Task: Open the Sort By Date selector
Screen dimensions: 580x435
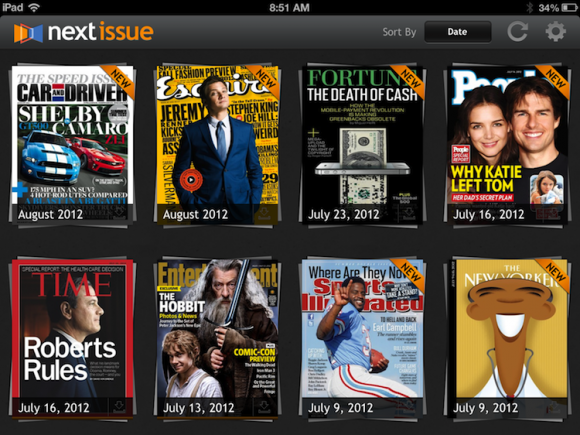Action: click(458, 32)
